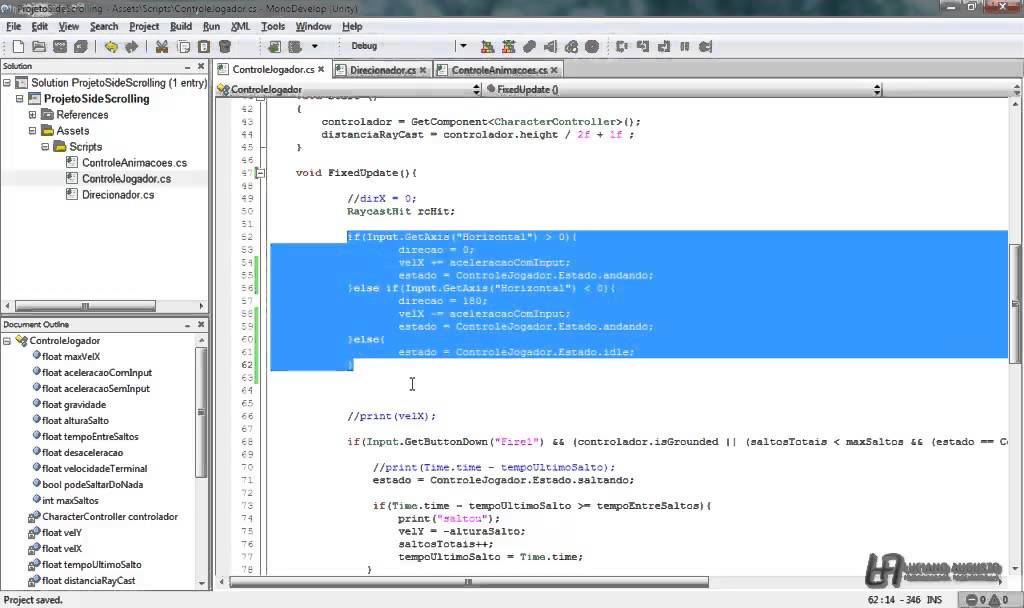Select bool podeSaltarDoNada in outline
Viewport: 1024px width, 608px height.
click(x=92, y=485)
